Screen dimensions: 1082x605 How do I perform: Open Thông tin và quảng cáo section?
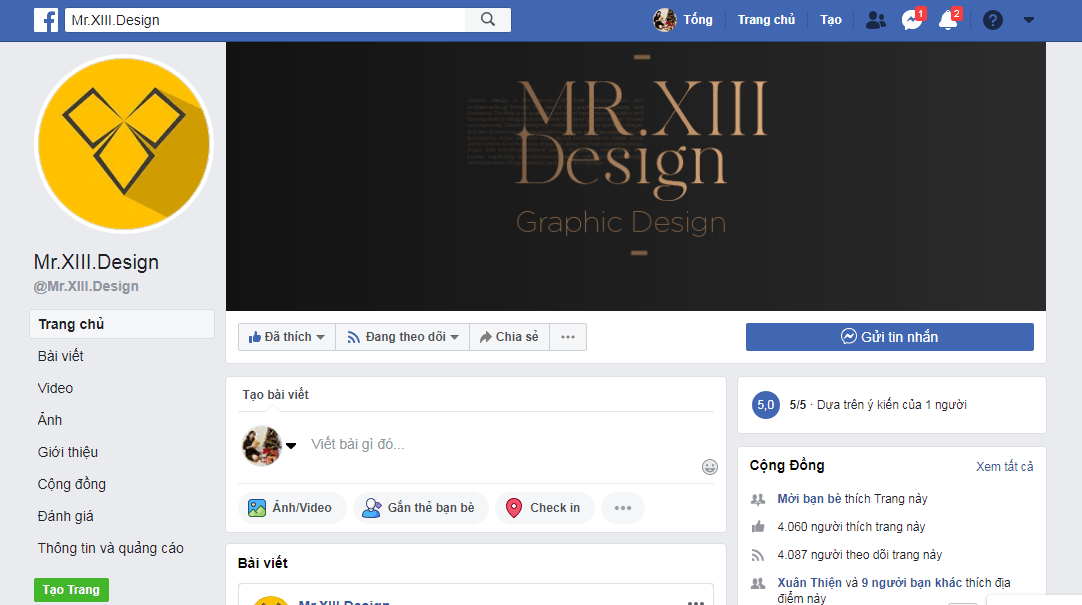tap(110, 548)
